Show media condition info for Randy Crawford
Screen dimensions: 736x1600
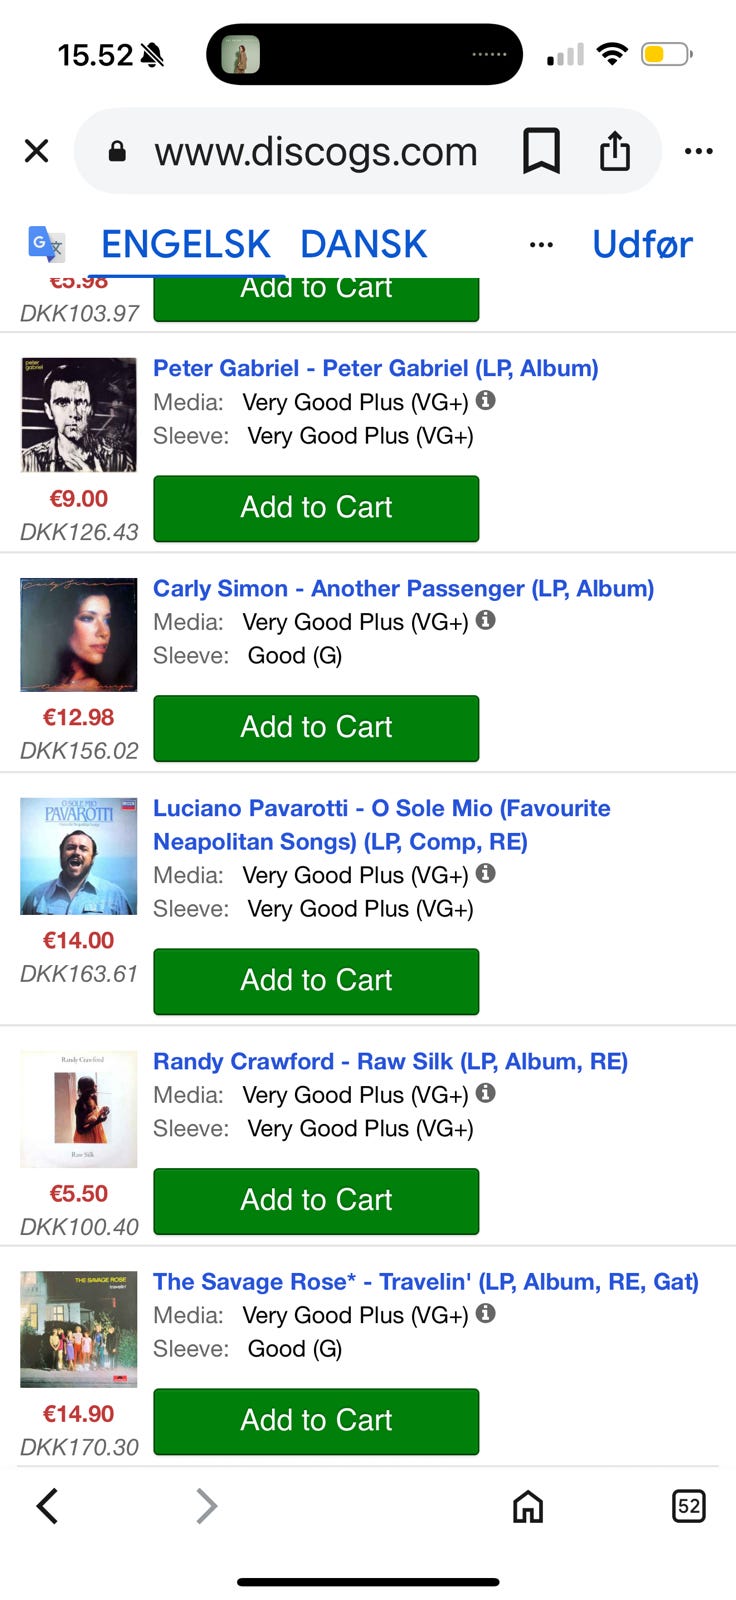tap(486, 1094)
